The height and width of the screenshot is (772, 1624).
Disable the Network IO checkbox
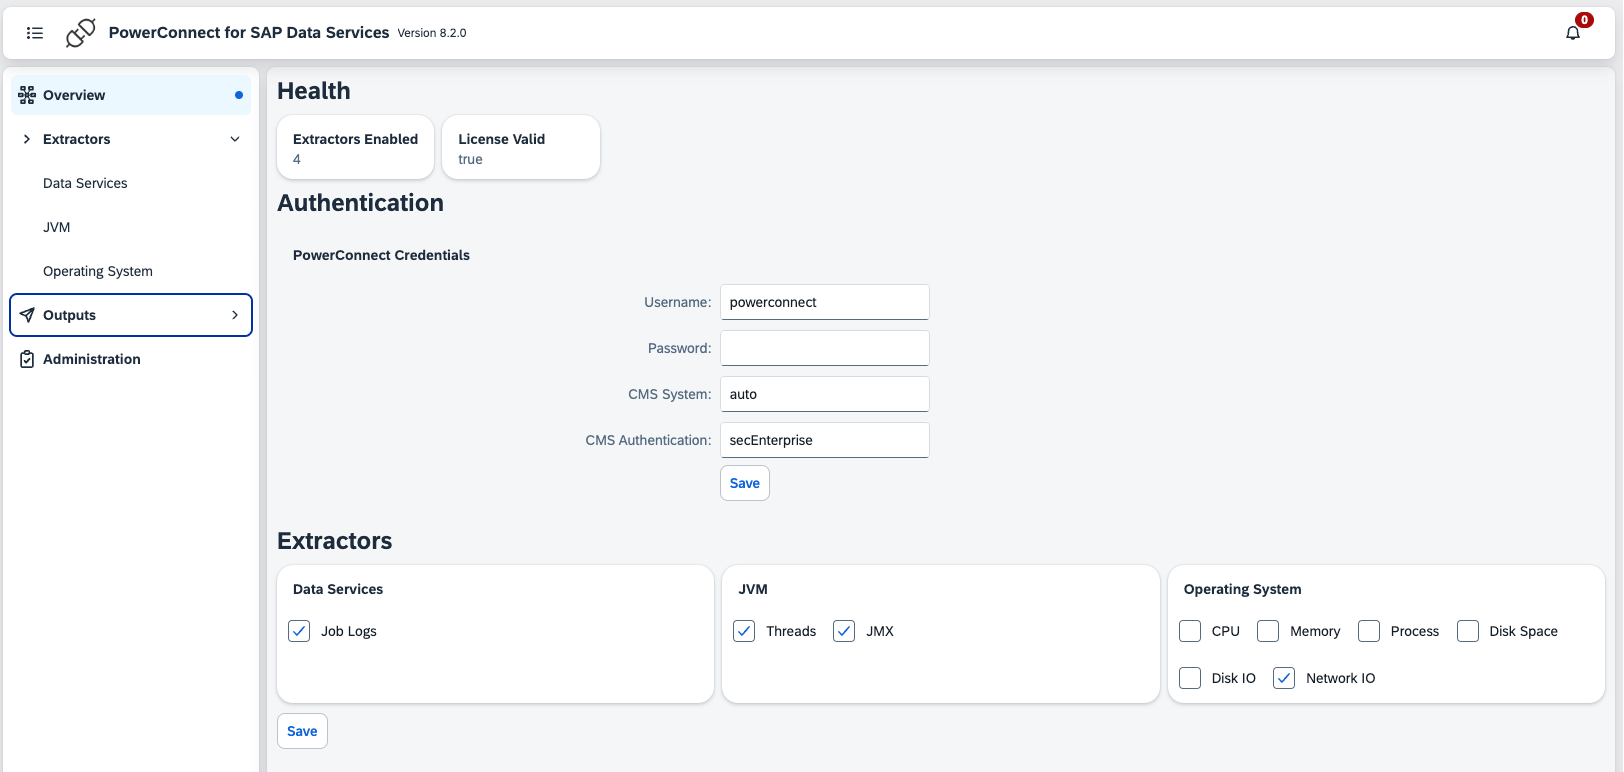[1284, 678]
